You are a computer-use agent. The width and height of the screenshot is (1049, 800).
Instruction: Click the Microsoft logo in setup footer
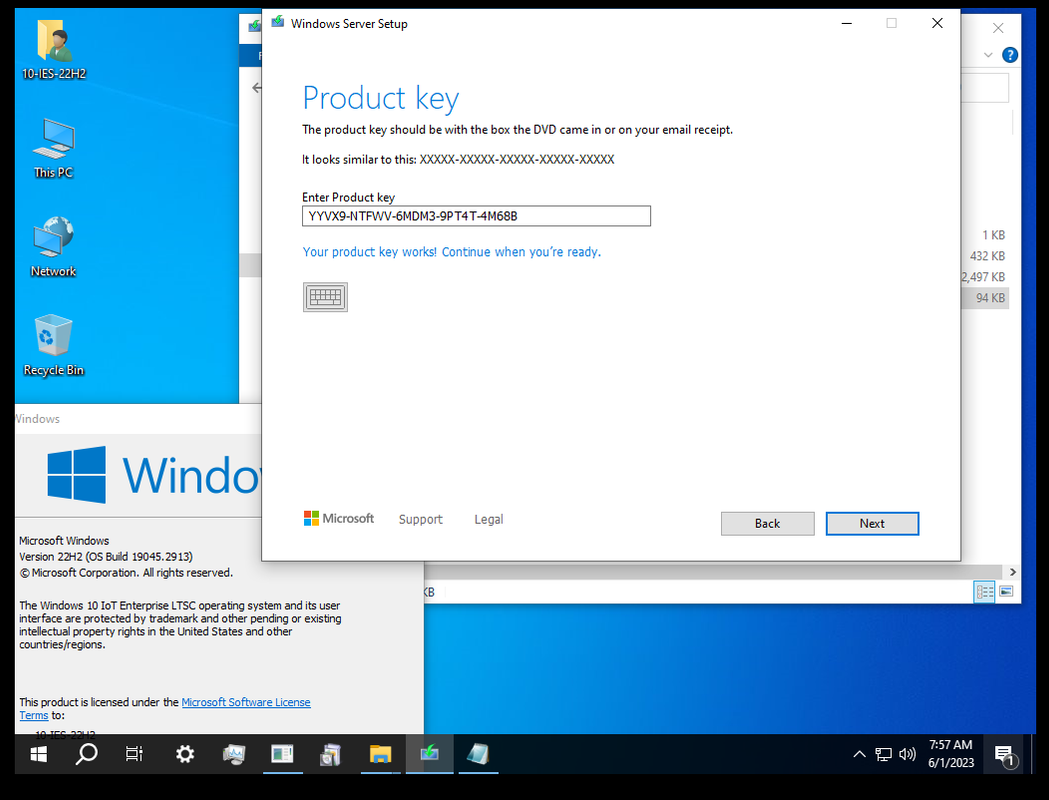pos(339,518)
